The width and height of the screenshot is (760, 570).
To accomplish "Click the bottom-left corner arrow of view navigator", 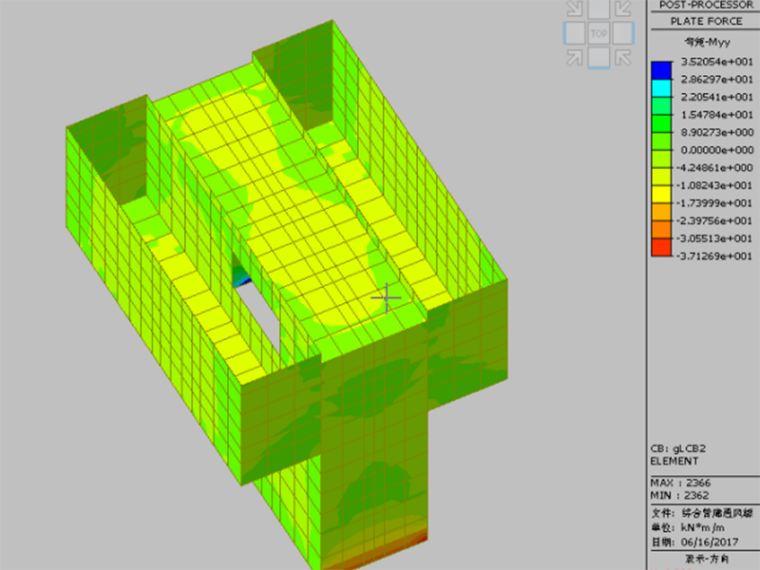I will (x=574, y=58).
